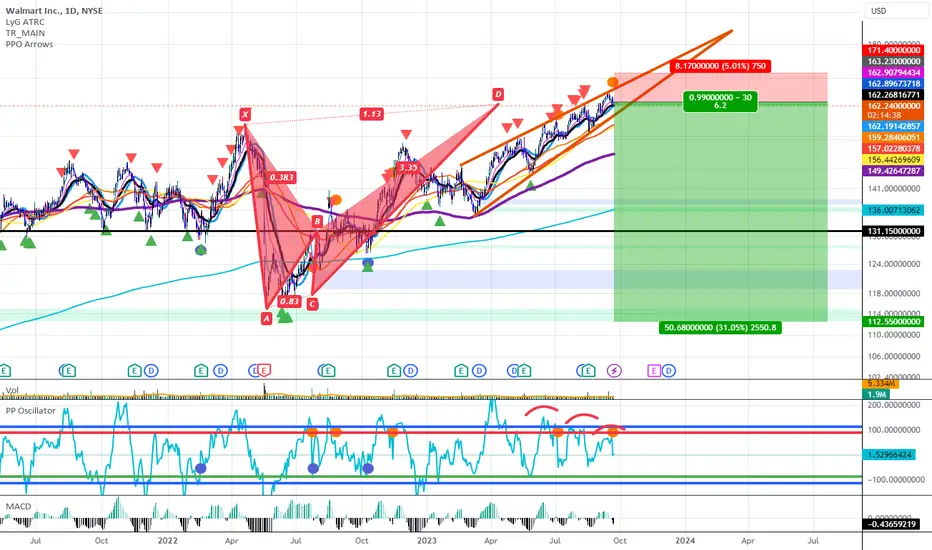Select the PP Oscillator pane legend
This screenshot has height=550, width=932.
[x=30, y=411]
